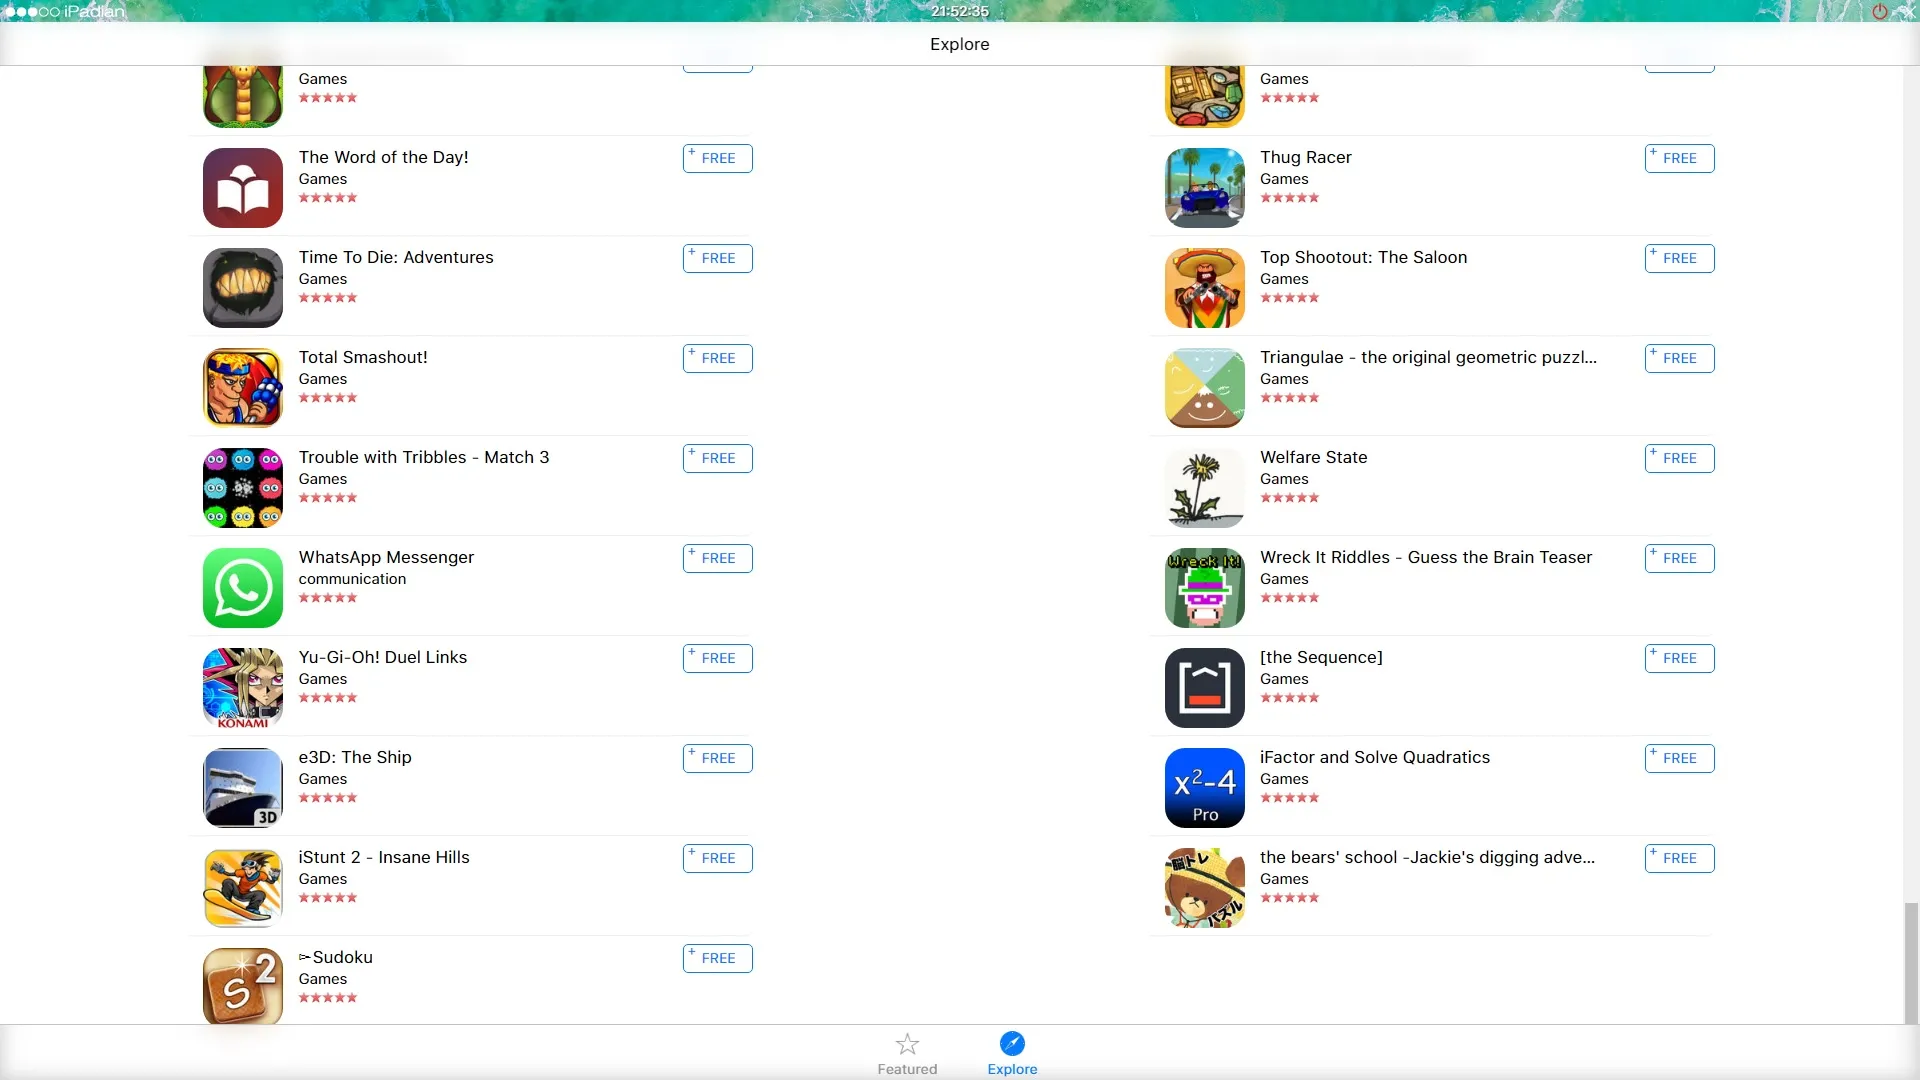
Task: Switch to the Featured tab
Action: coord(907,1054)
